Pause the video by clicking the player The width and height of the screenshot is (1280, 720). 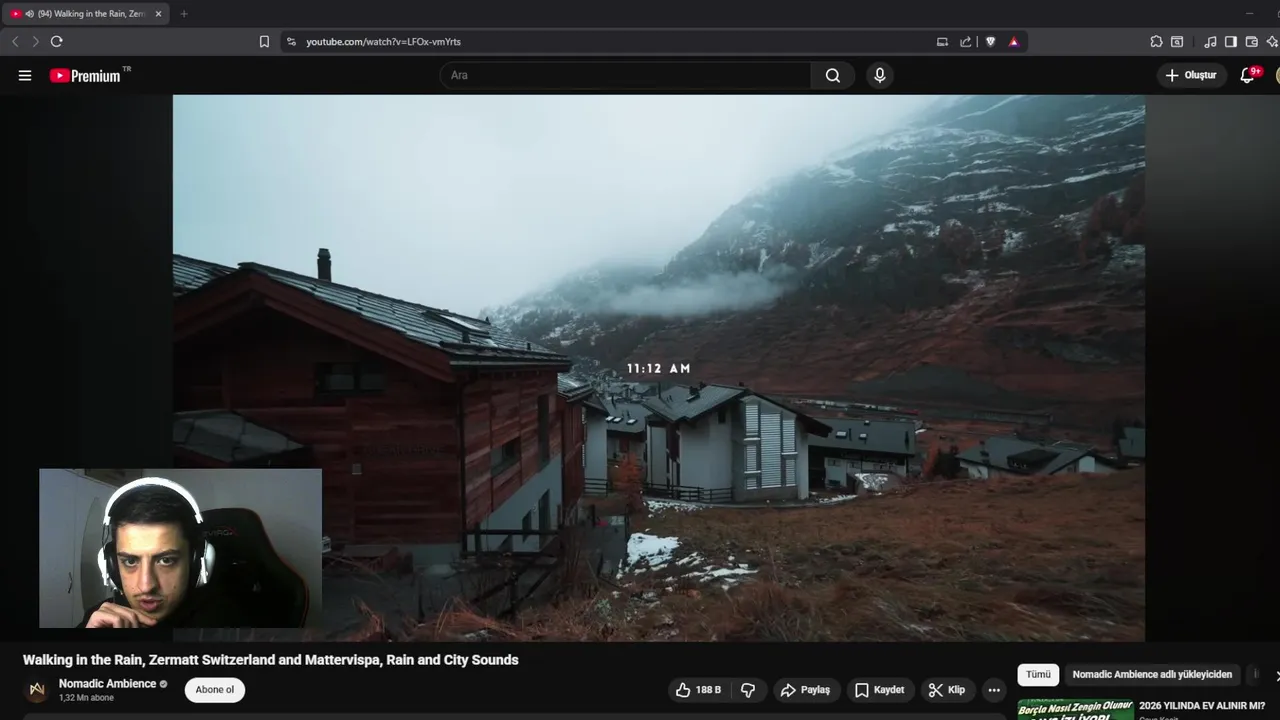point(659,368)
